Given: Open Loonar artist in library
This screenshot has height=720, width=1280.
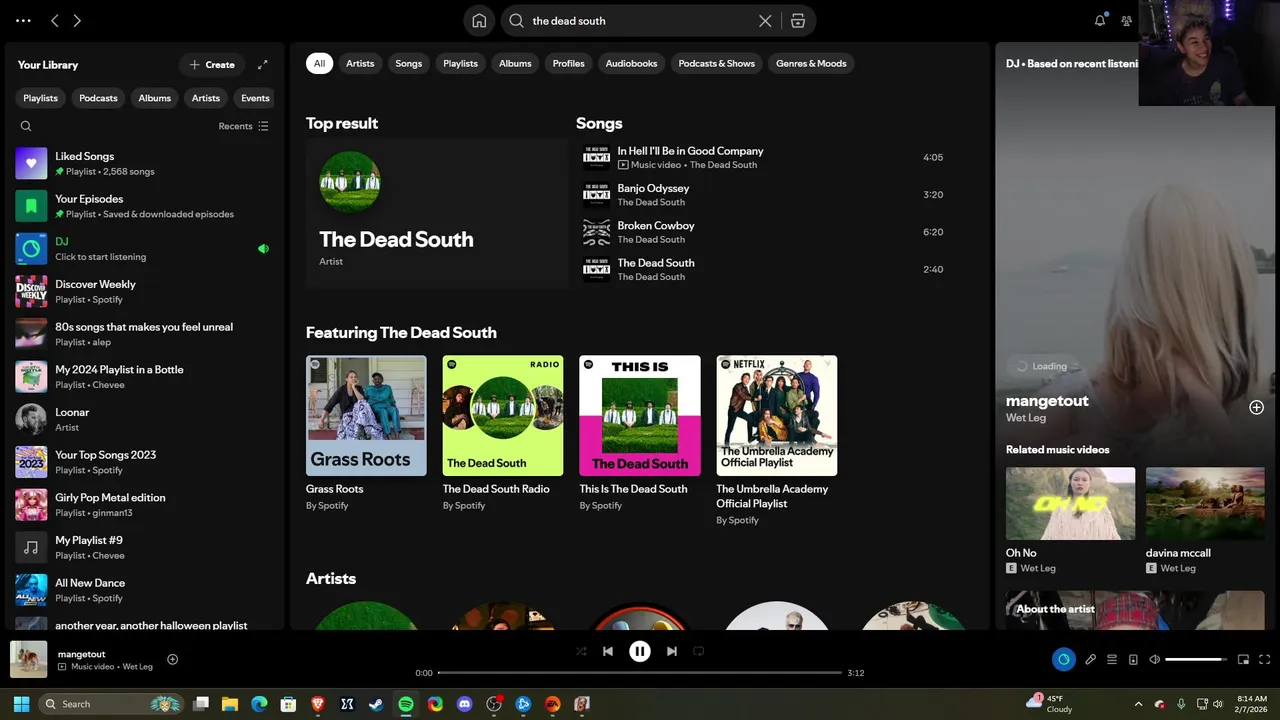Looking at the screenshot, I should tap(144, 419).
